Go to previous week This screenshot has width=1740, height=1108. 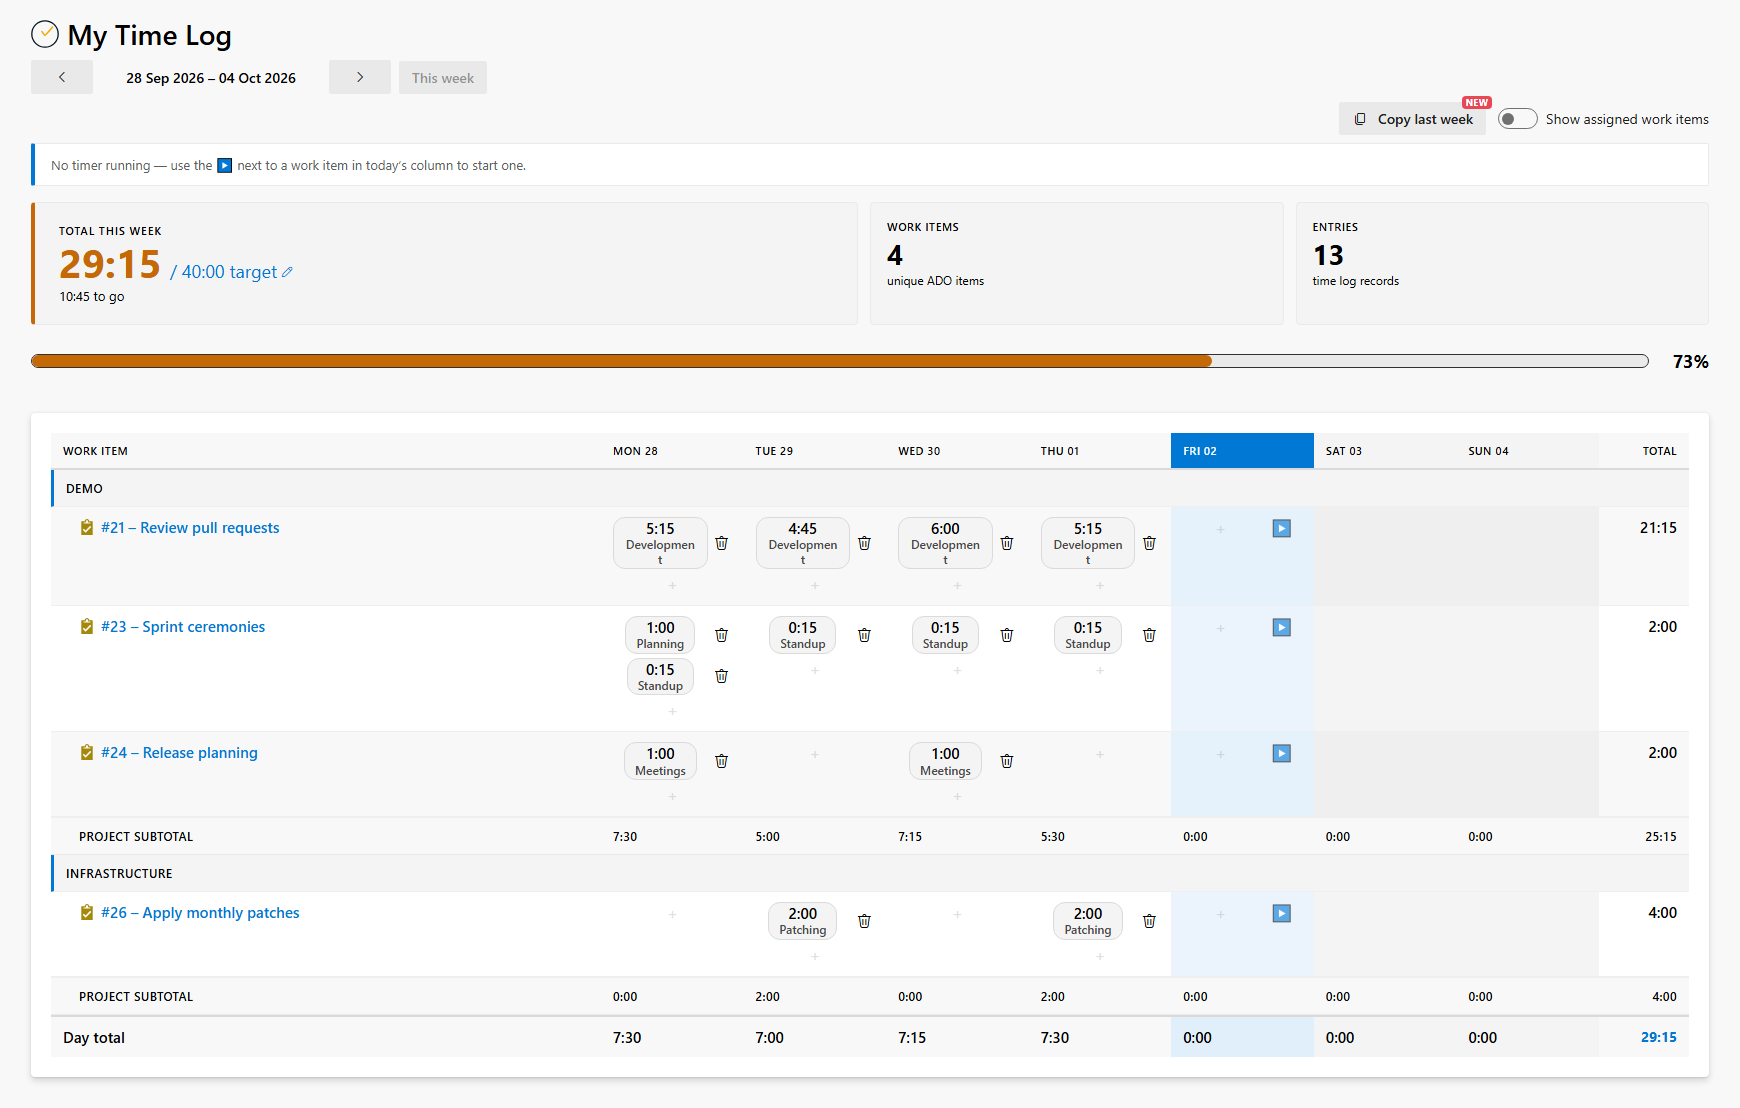62,77
